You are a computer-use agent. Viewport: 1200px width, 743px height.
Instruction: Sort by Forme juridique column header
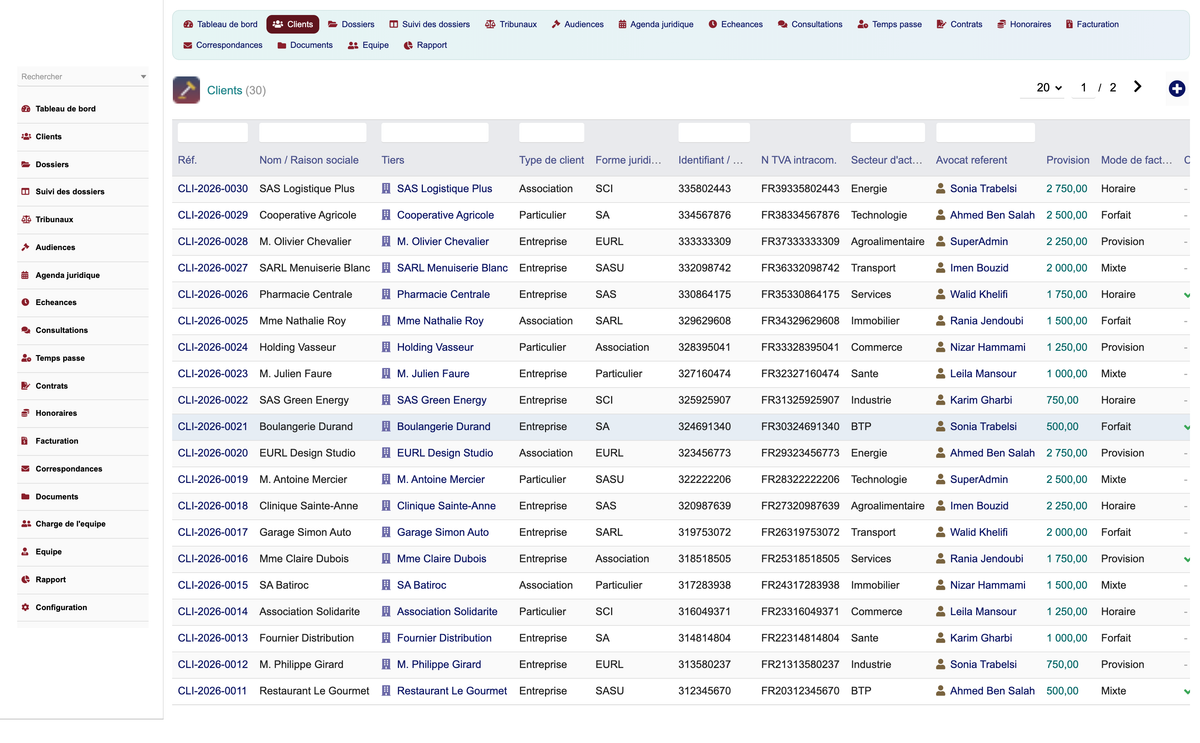(628, 160)
